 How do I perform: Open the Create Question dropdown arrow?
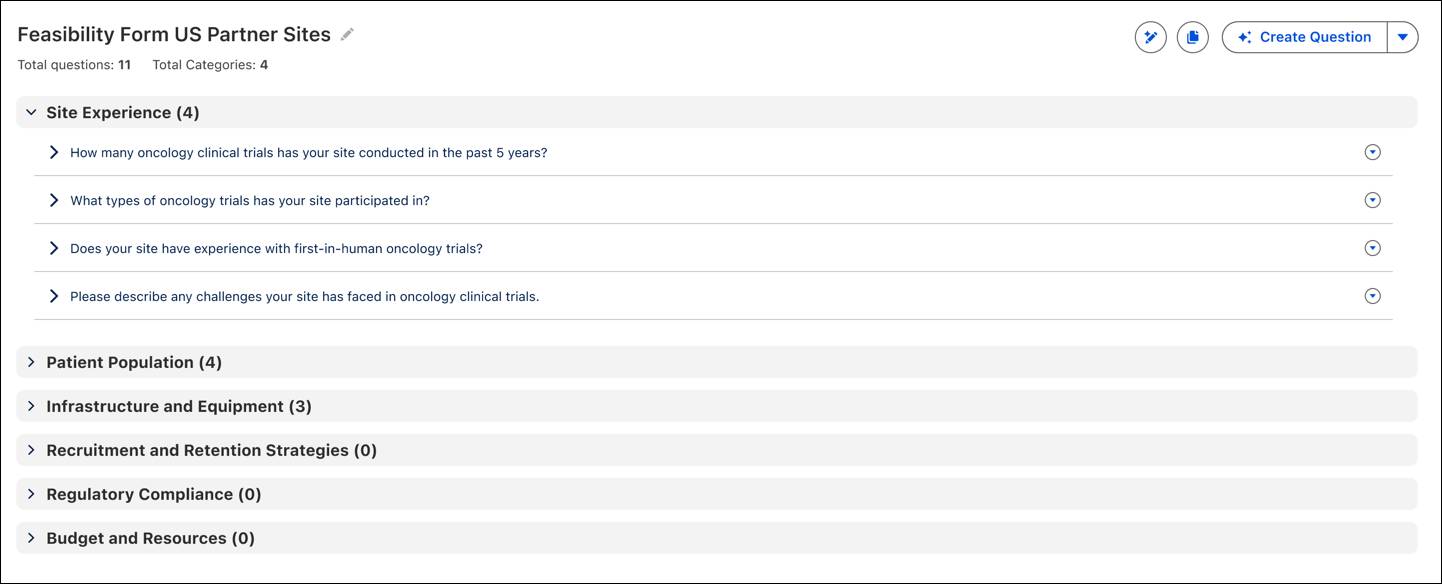tap(1402, 37)
